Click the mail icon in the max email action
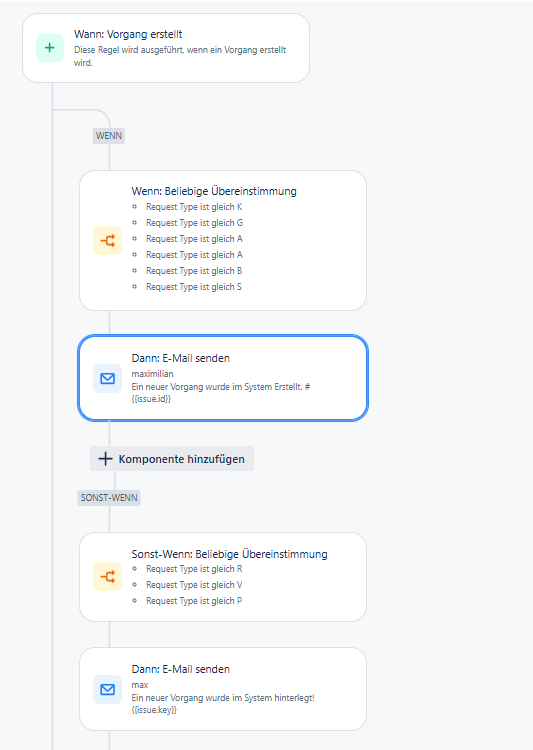 coord(108,689)
